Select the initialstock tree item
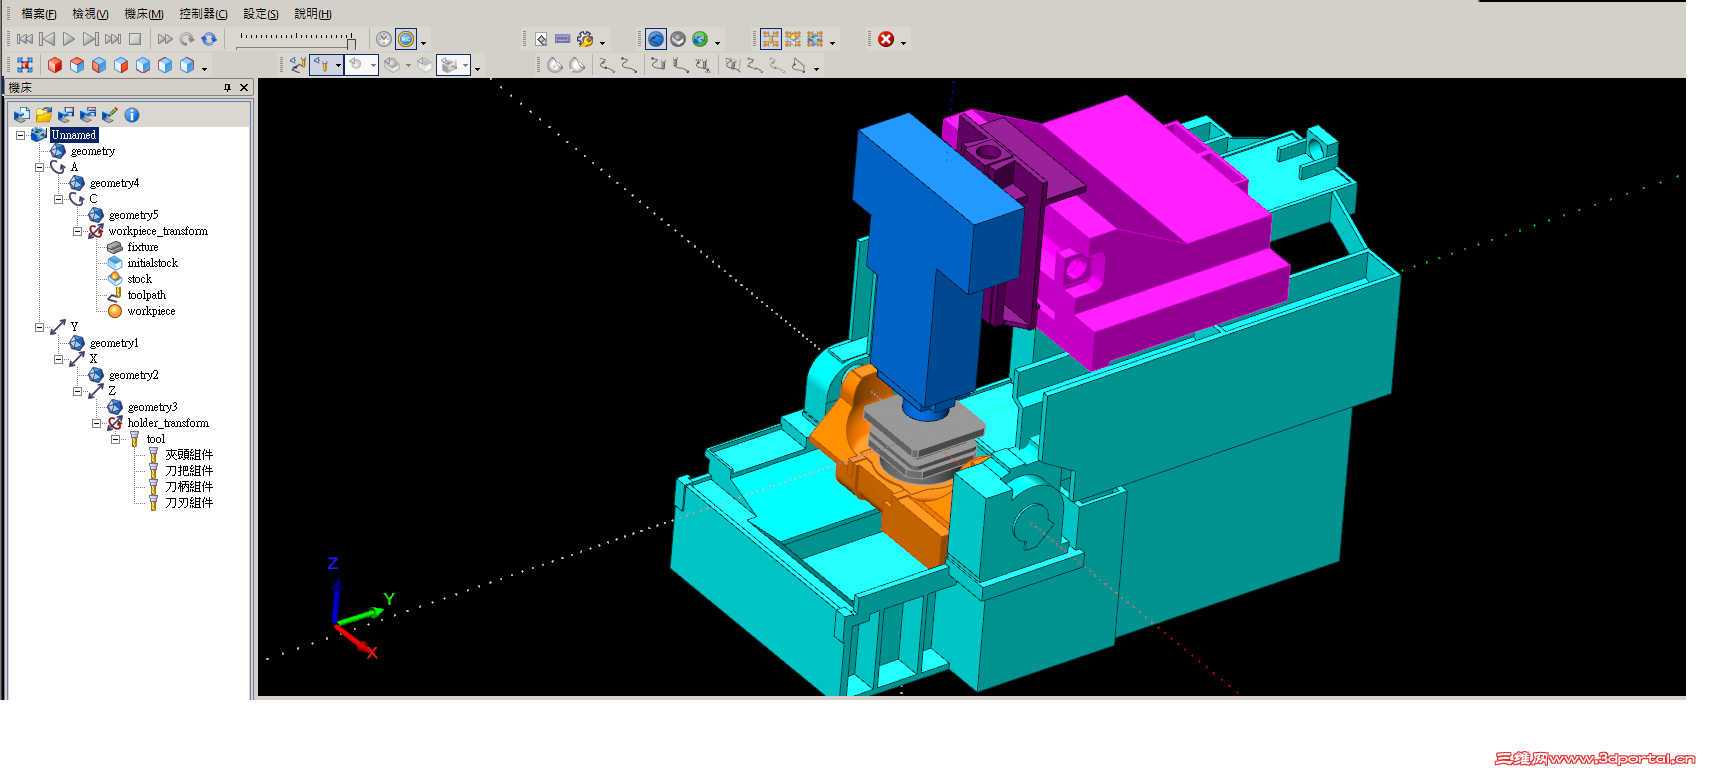This screenshot has height=772, width=1715. (152, 263)
